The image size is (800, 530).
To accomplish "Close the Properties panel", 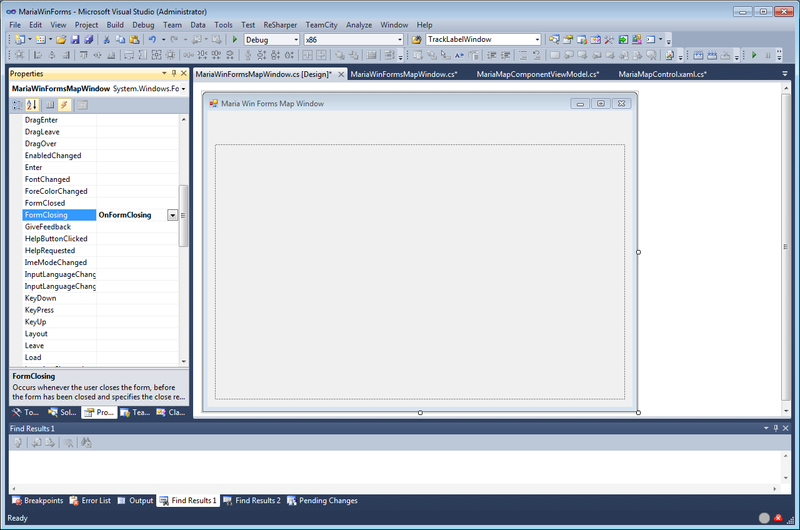I will 184,73.
